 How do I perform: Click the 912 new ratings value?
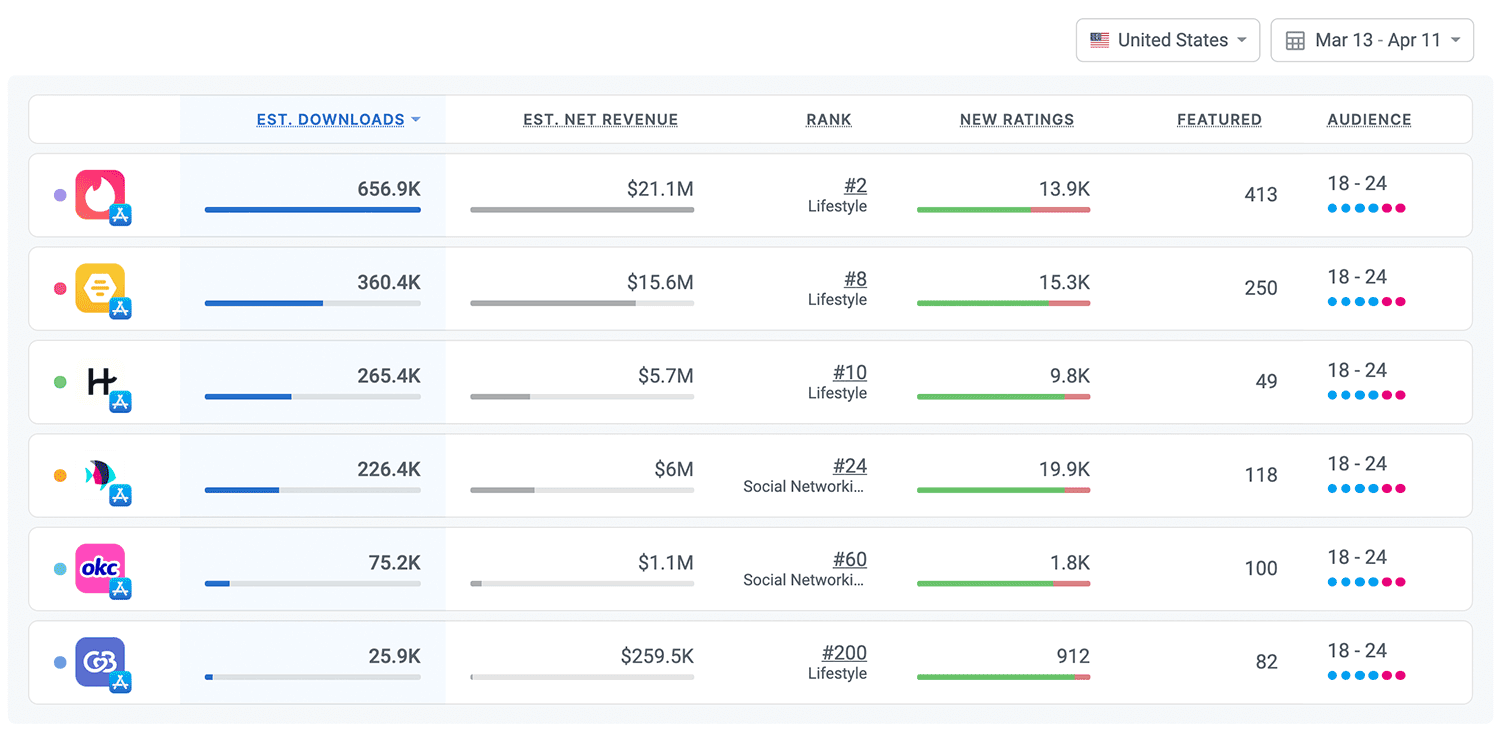(x=1073, y=656)
